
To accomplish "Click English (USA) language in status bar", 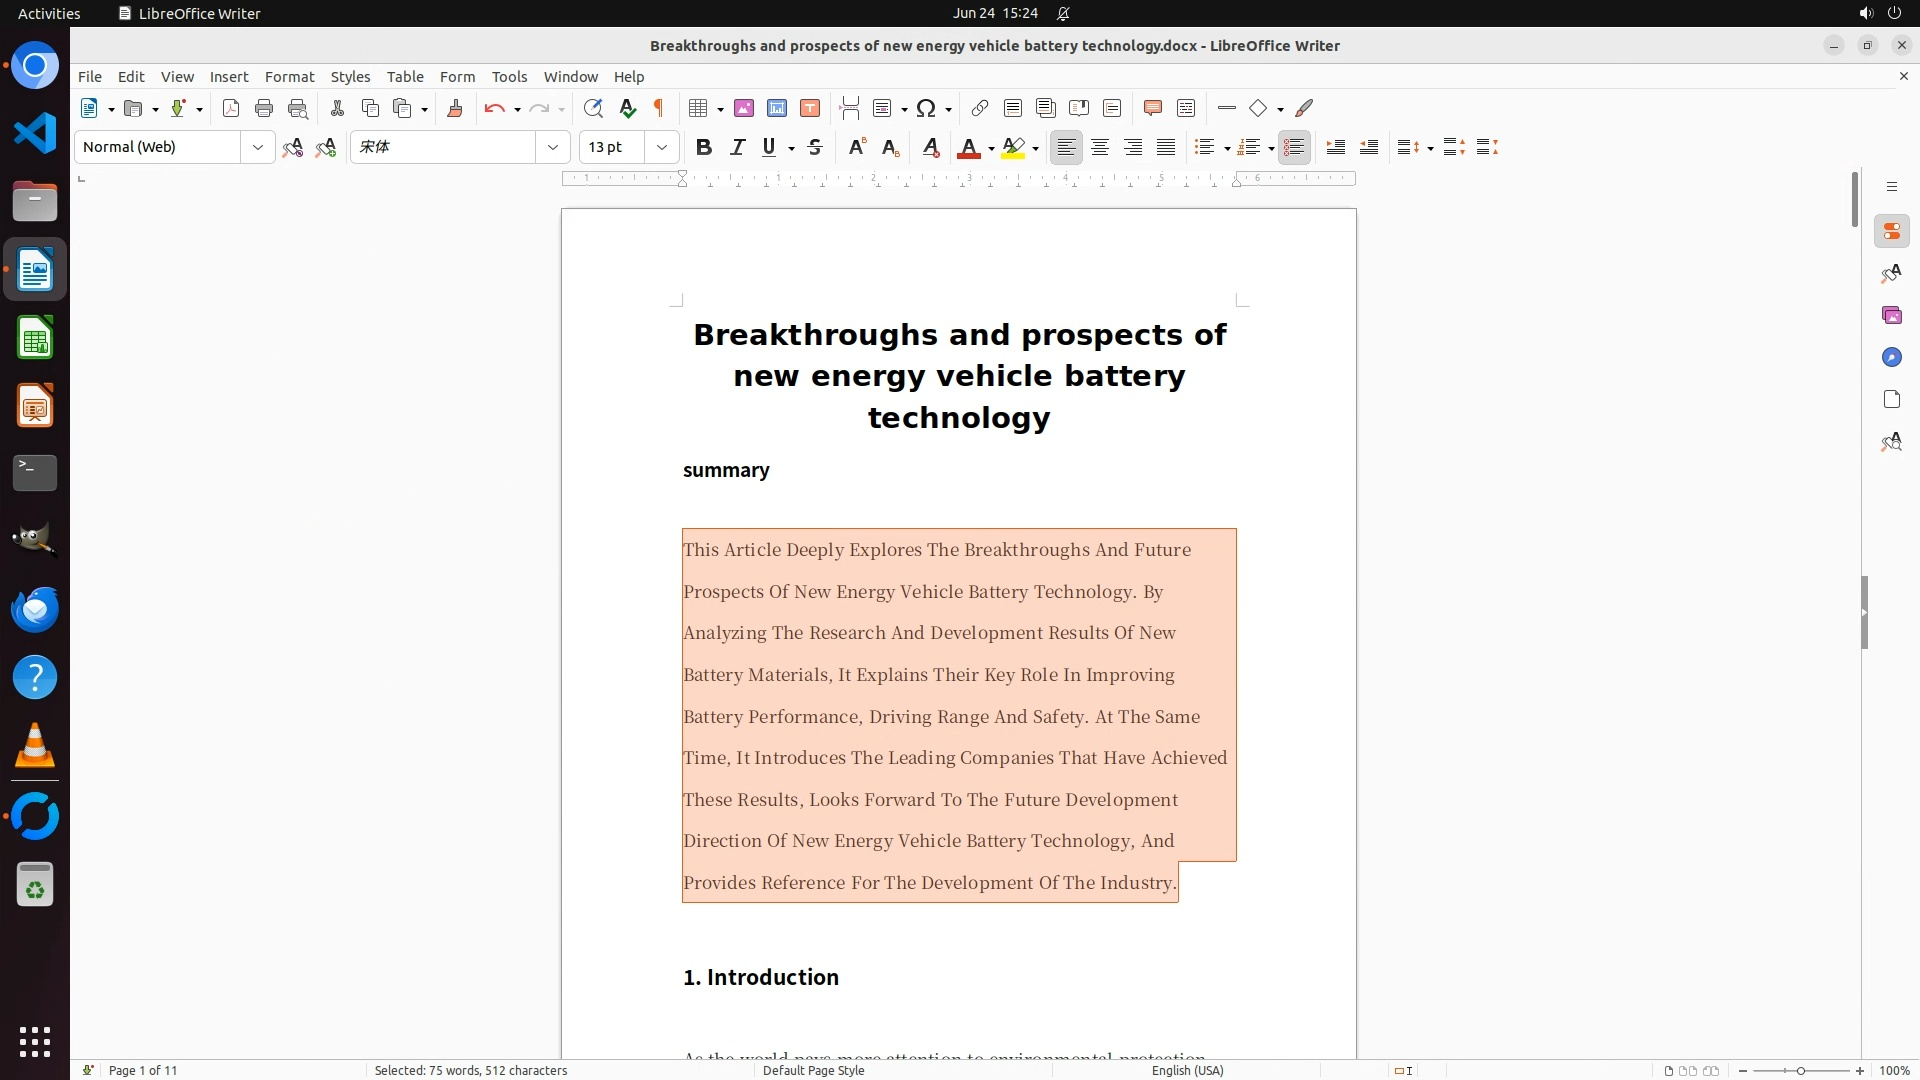I will click(x=1187, y=1070).
